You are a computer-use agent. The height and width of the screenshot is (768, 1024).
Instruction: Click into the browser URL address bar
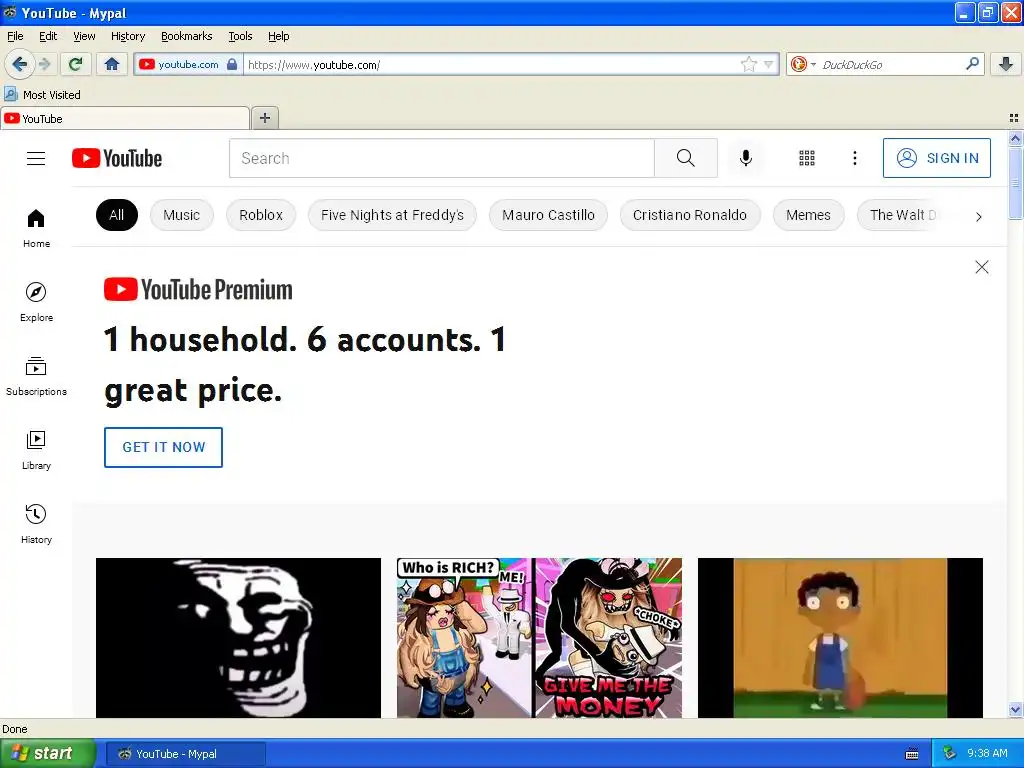(492, 64)
